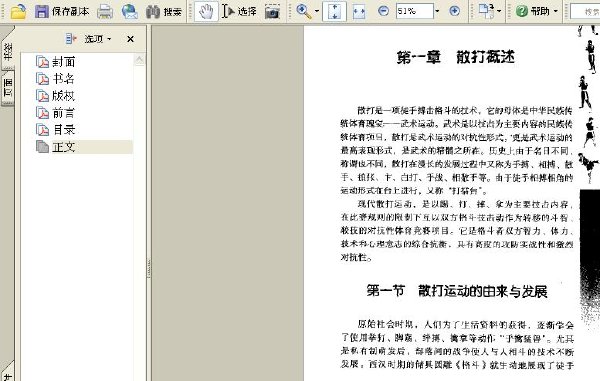Click the Email globe envelope icon
Viewport: 600px width, 381px height.
click(130, 12)
